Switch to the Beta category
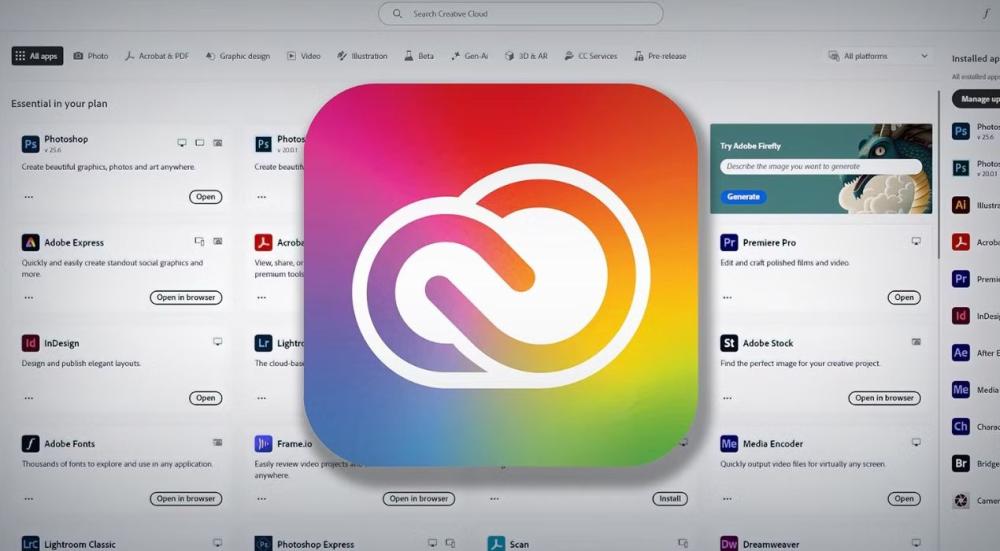 point(419,56)
